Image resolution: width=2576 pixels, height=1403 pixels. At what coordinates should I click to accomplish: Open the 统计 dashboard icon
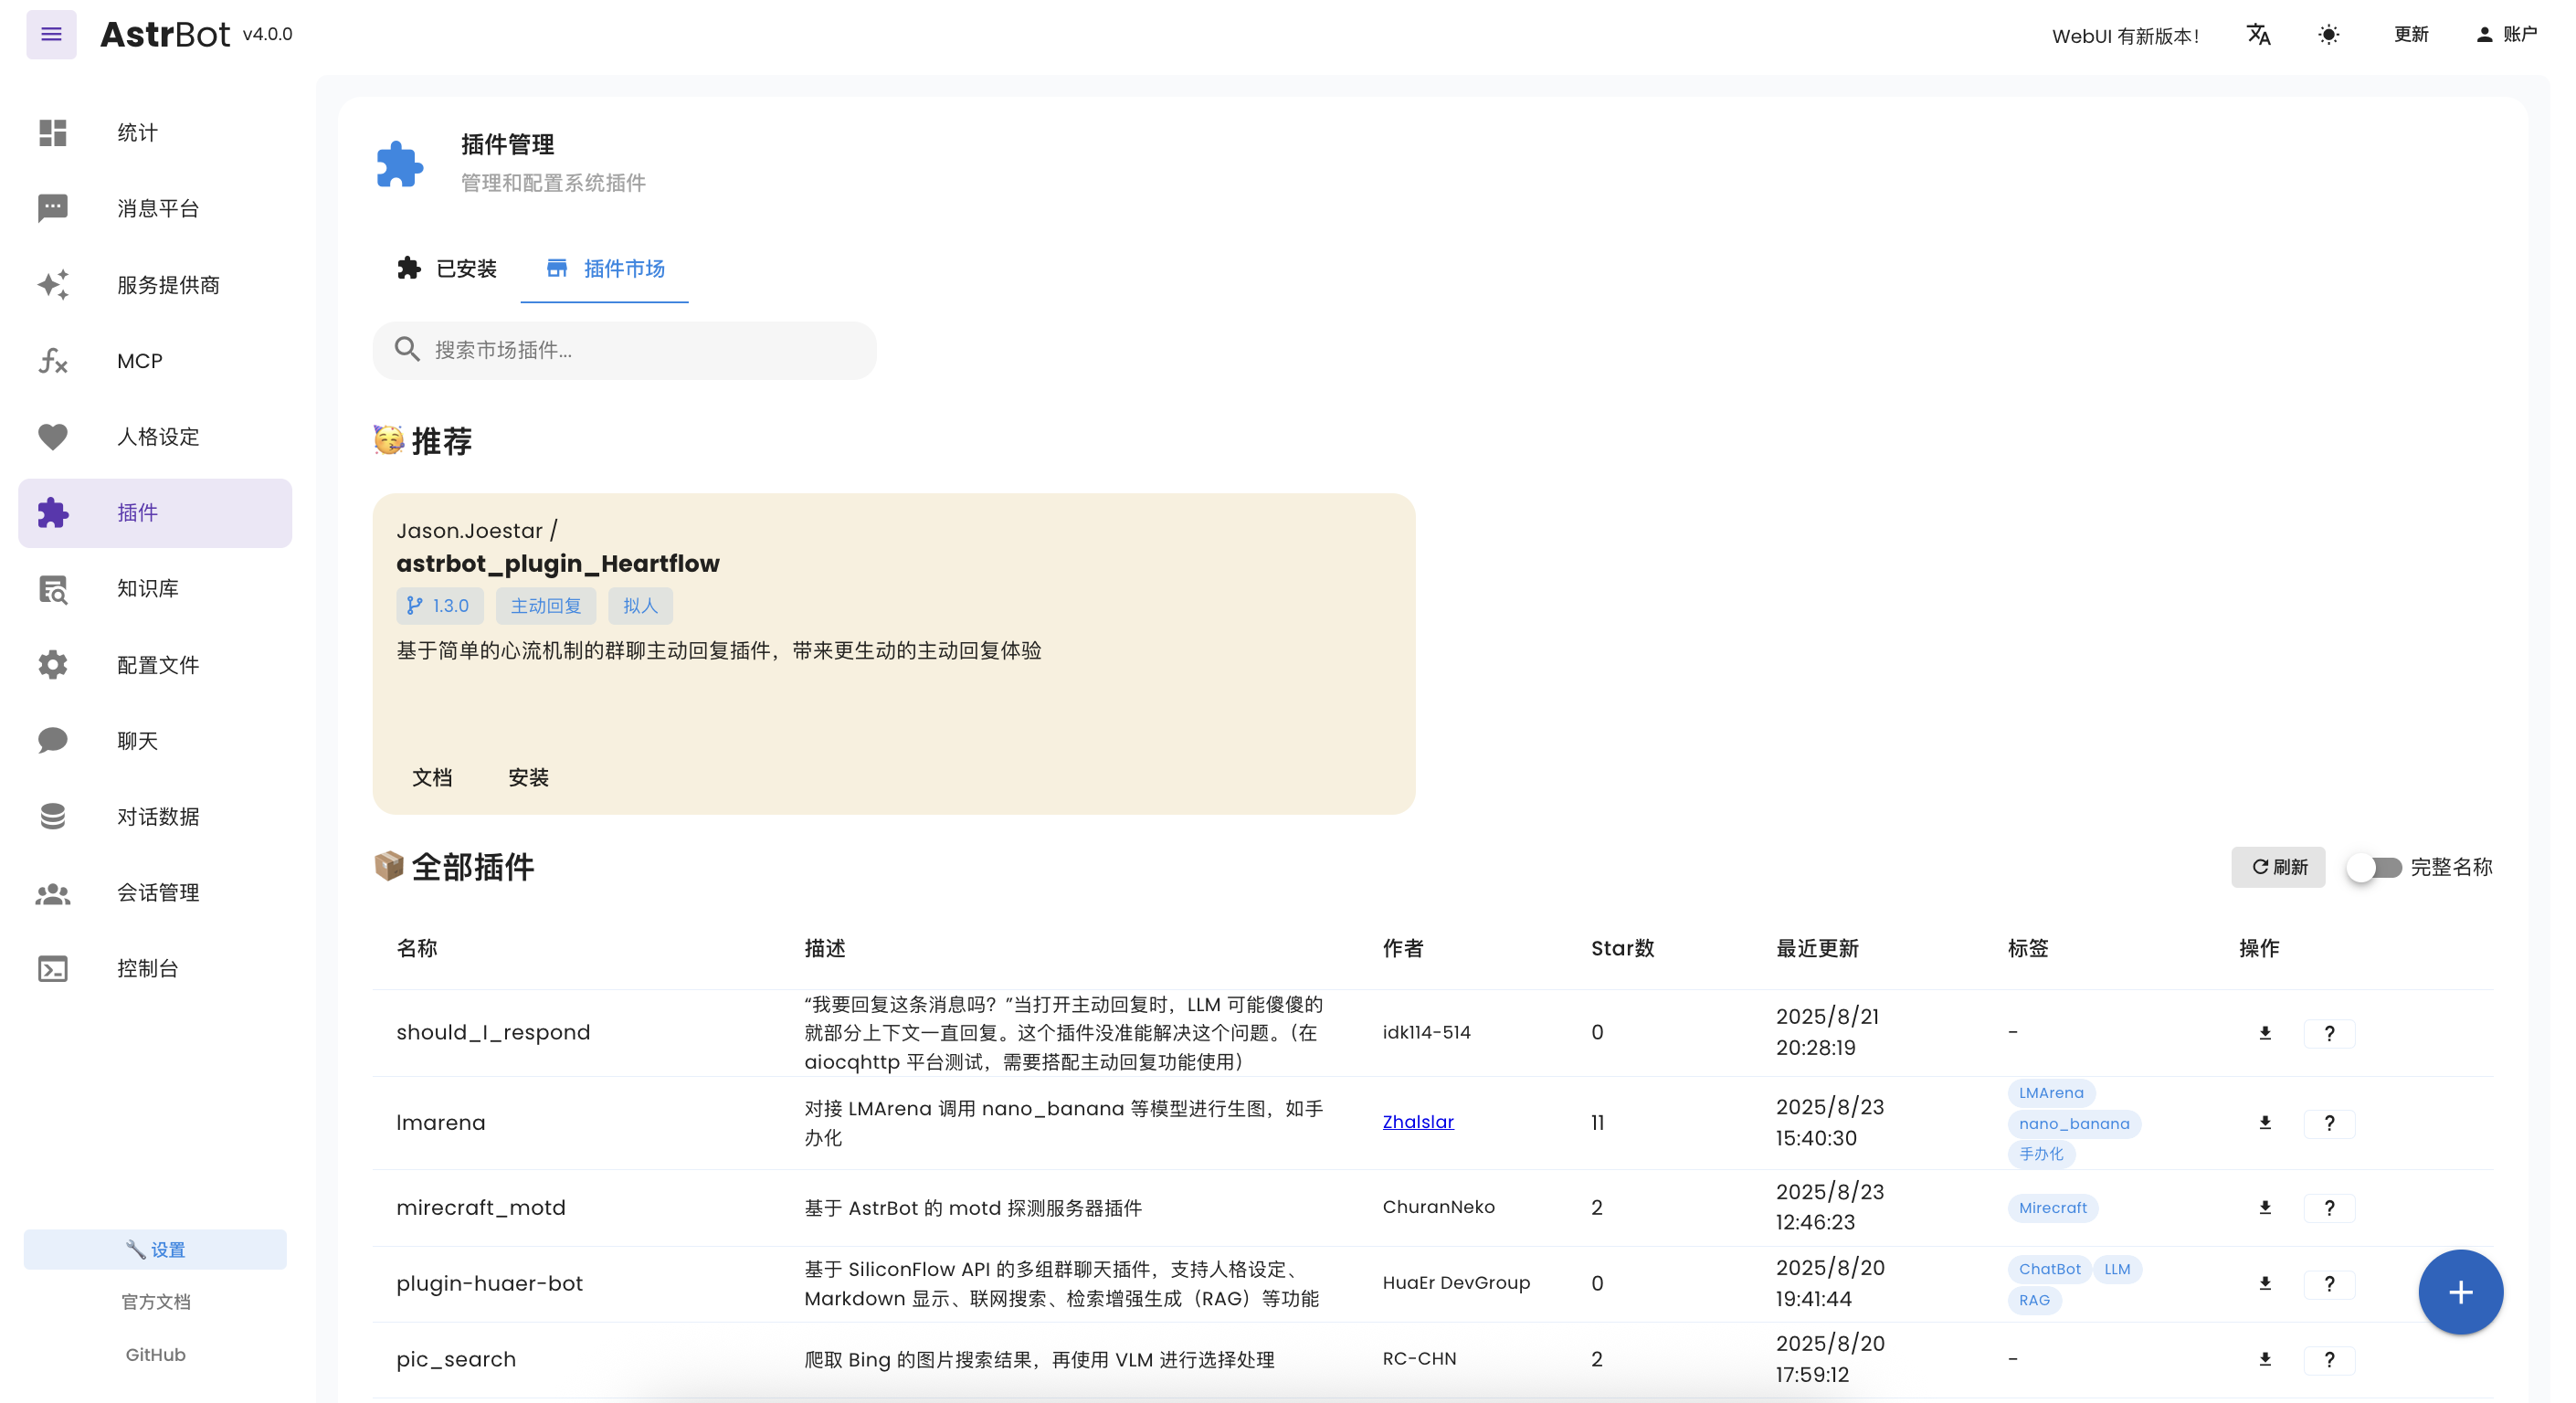53,132
